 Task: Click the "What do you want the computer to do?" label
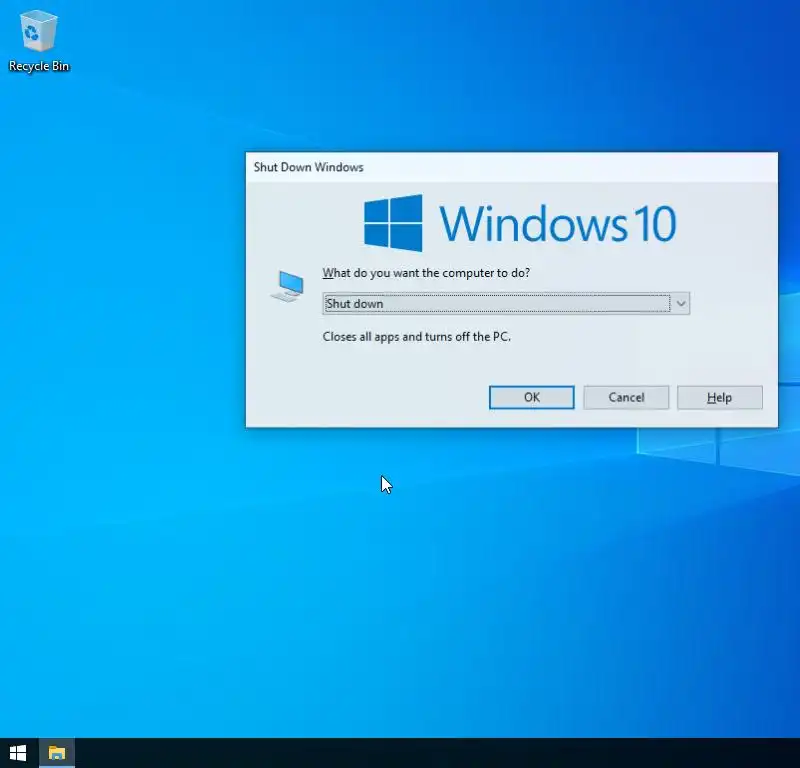[x=426, y=273]
